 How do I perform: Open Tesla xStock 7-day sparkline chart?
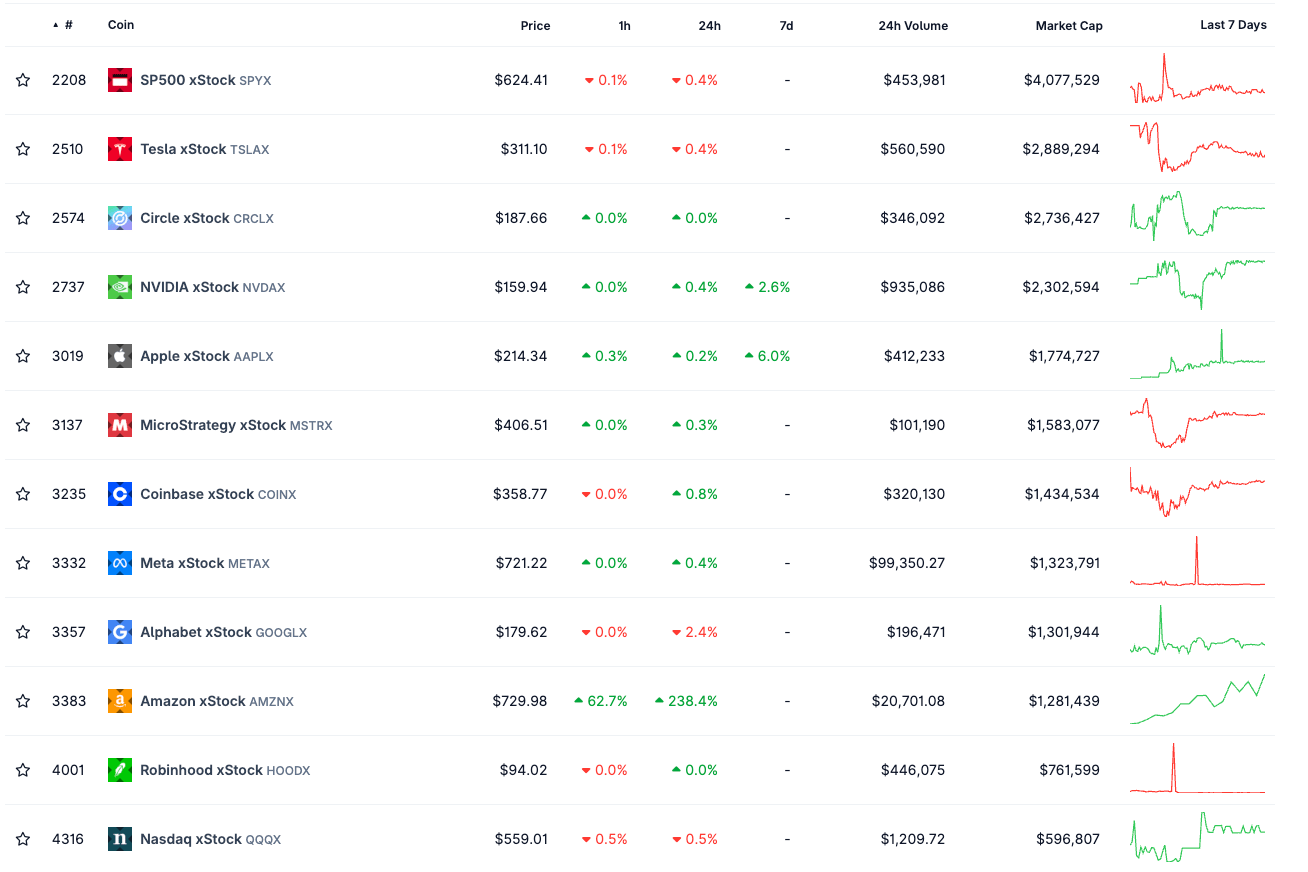1197,148
